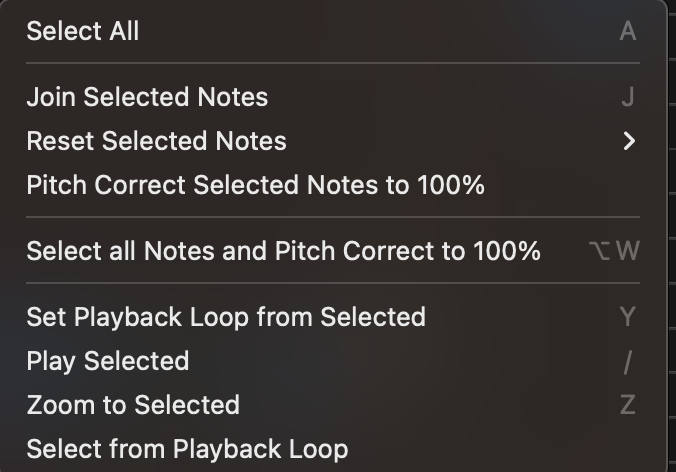The width and height of the screenshot is (676, 472).
Task: Merge the selected notes via Join entry
Action: [147, 97]
